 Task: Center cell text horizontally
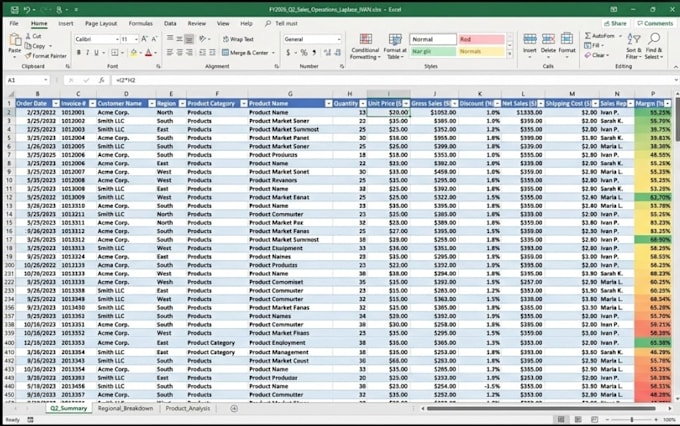179,52
